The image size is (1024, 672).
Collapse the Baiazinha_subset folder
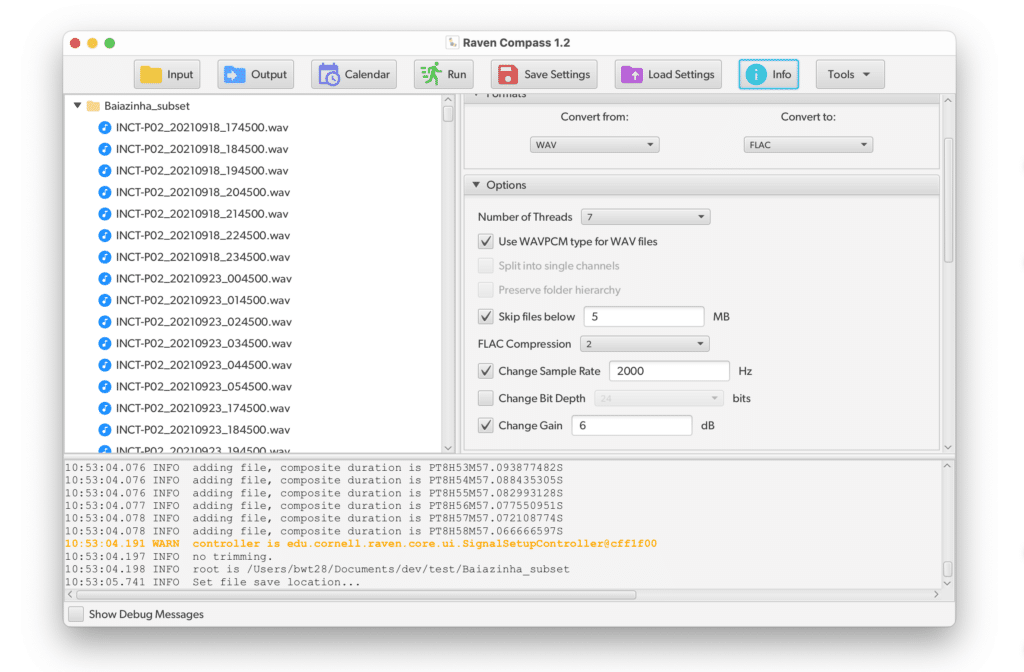click(x=77, y=105)
